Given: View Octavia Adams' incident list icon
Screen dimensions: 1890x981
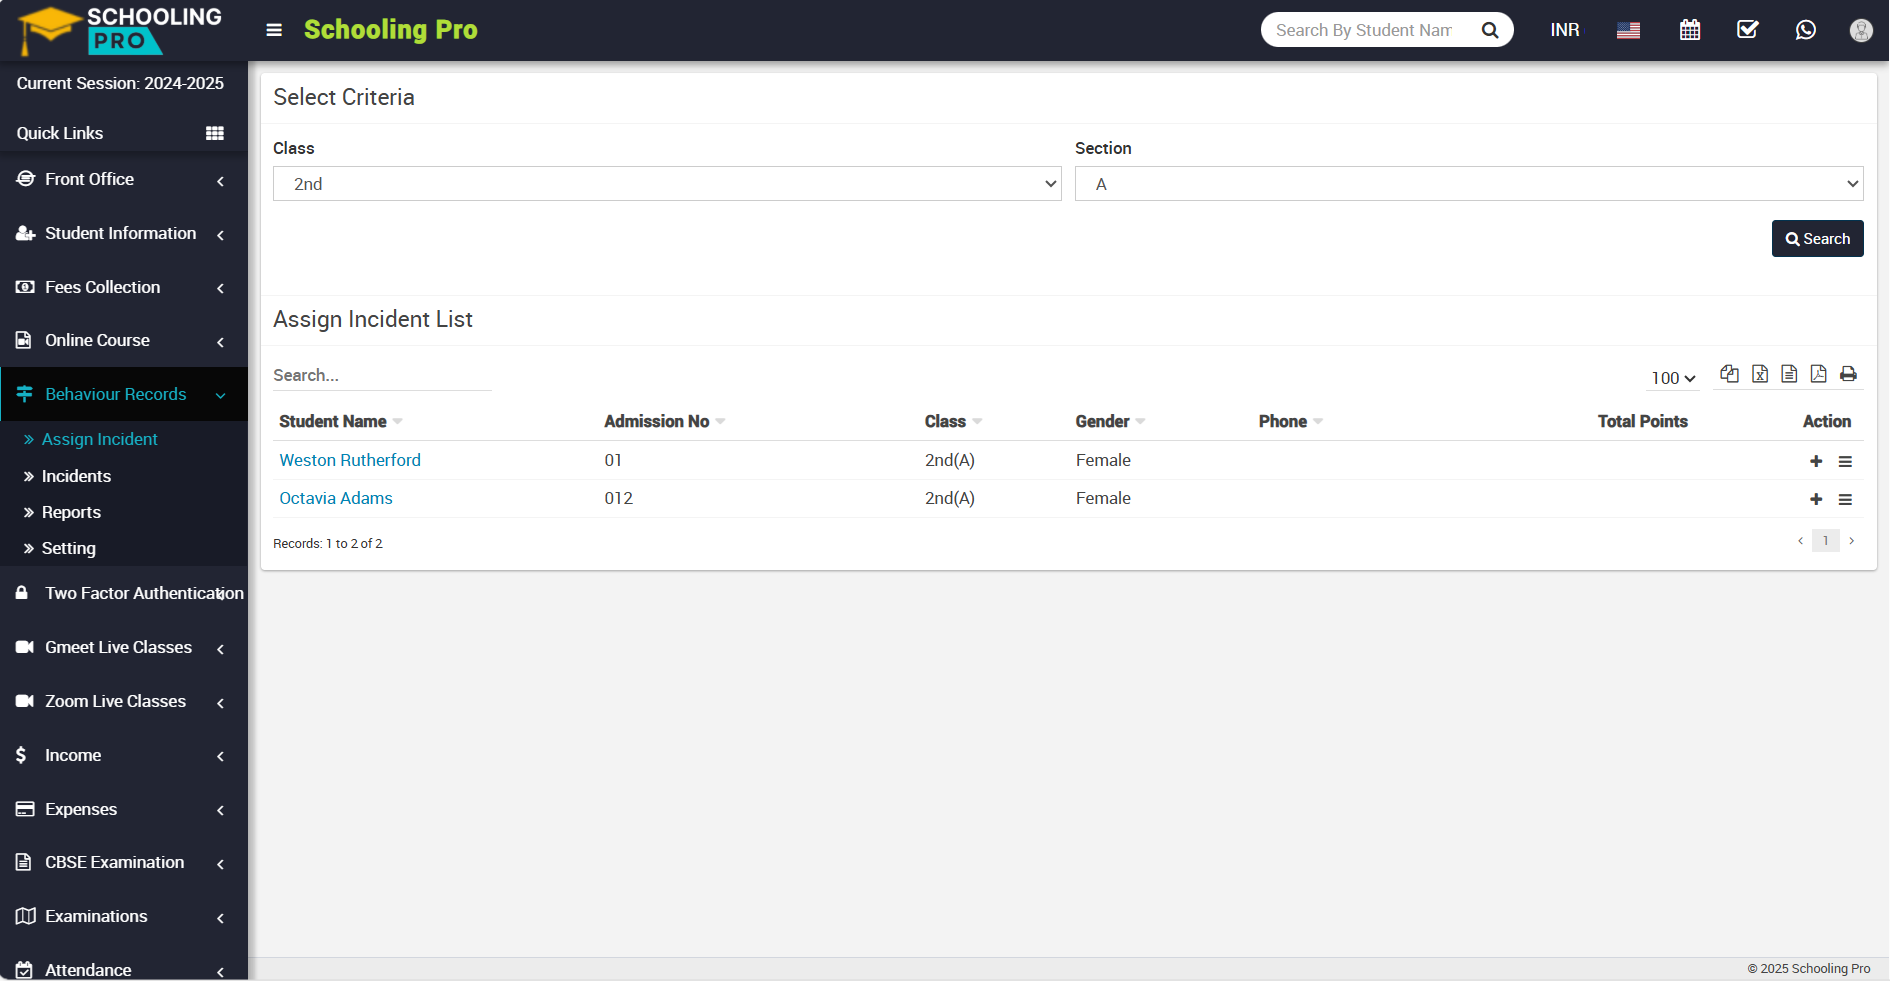Looking at the screenshot, I should 1845,499.
